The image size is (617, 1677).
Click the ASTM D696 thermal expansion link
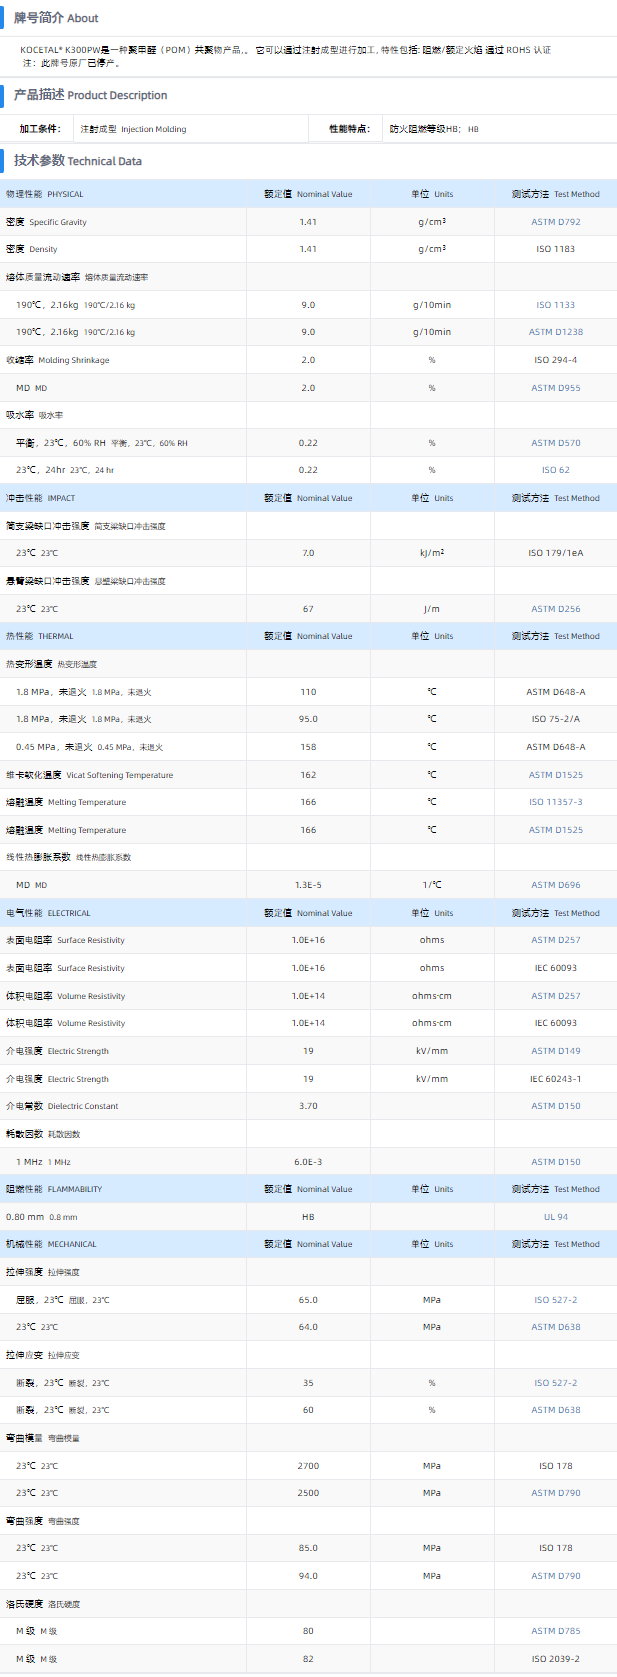point(555,885)
